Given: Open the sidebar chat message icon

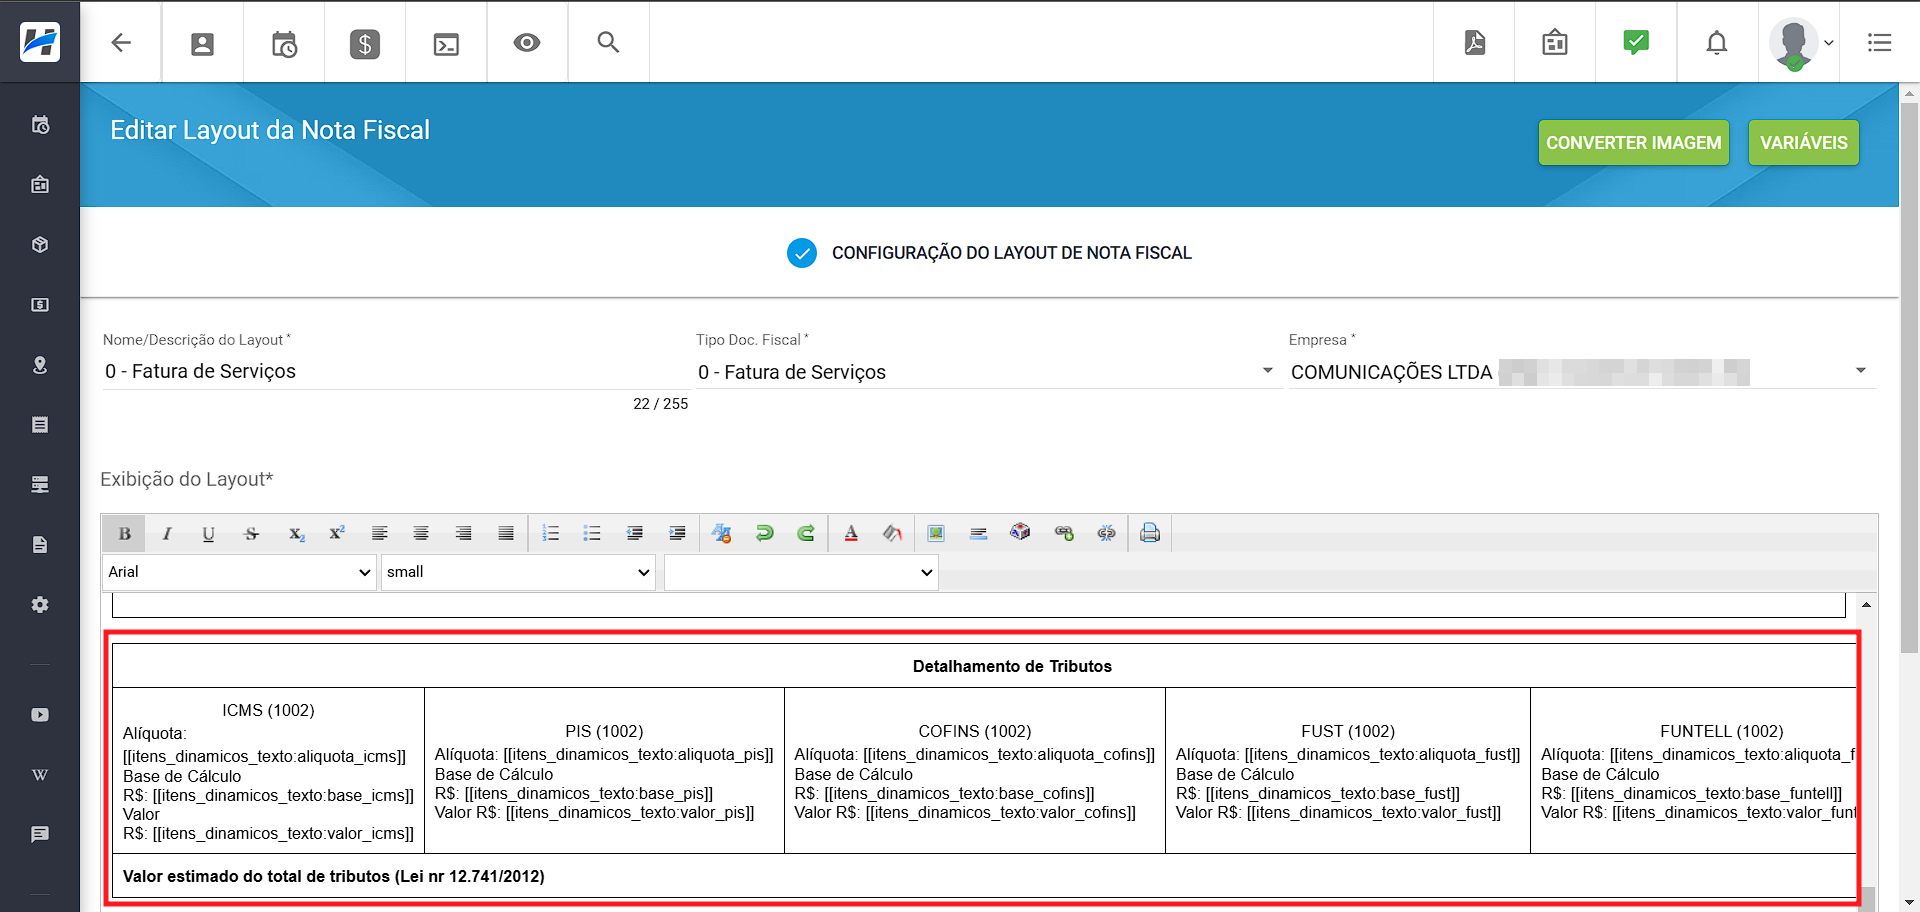Looking at the screenshot, I should point(40,834).
